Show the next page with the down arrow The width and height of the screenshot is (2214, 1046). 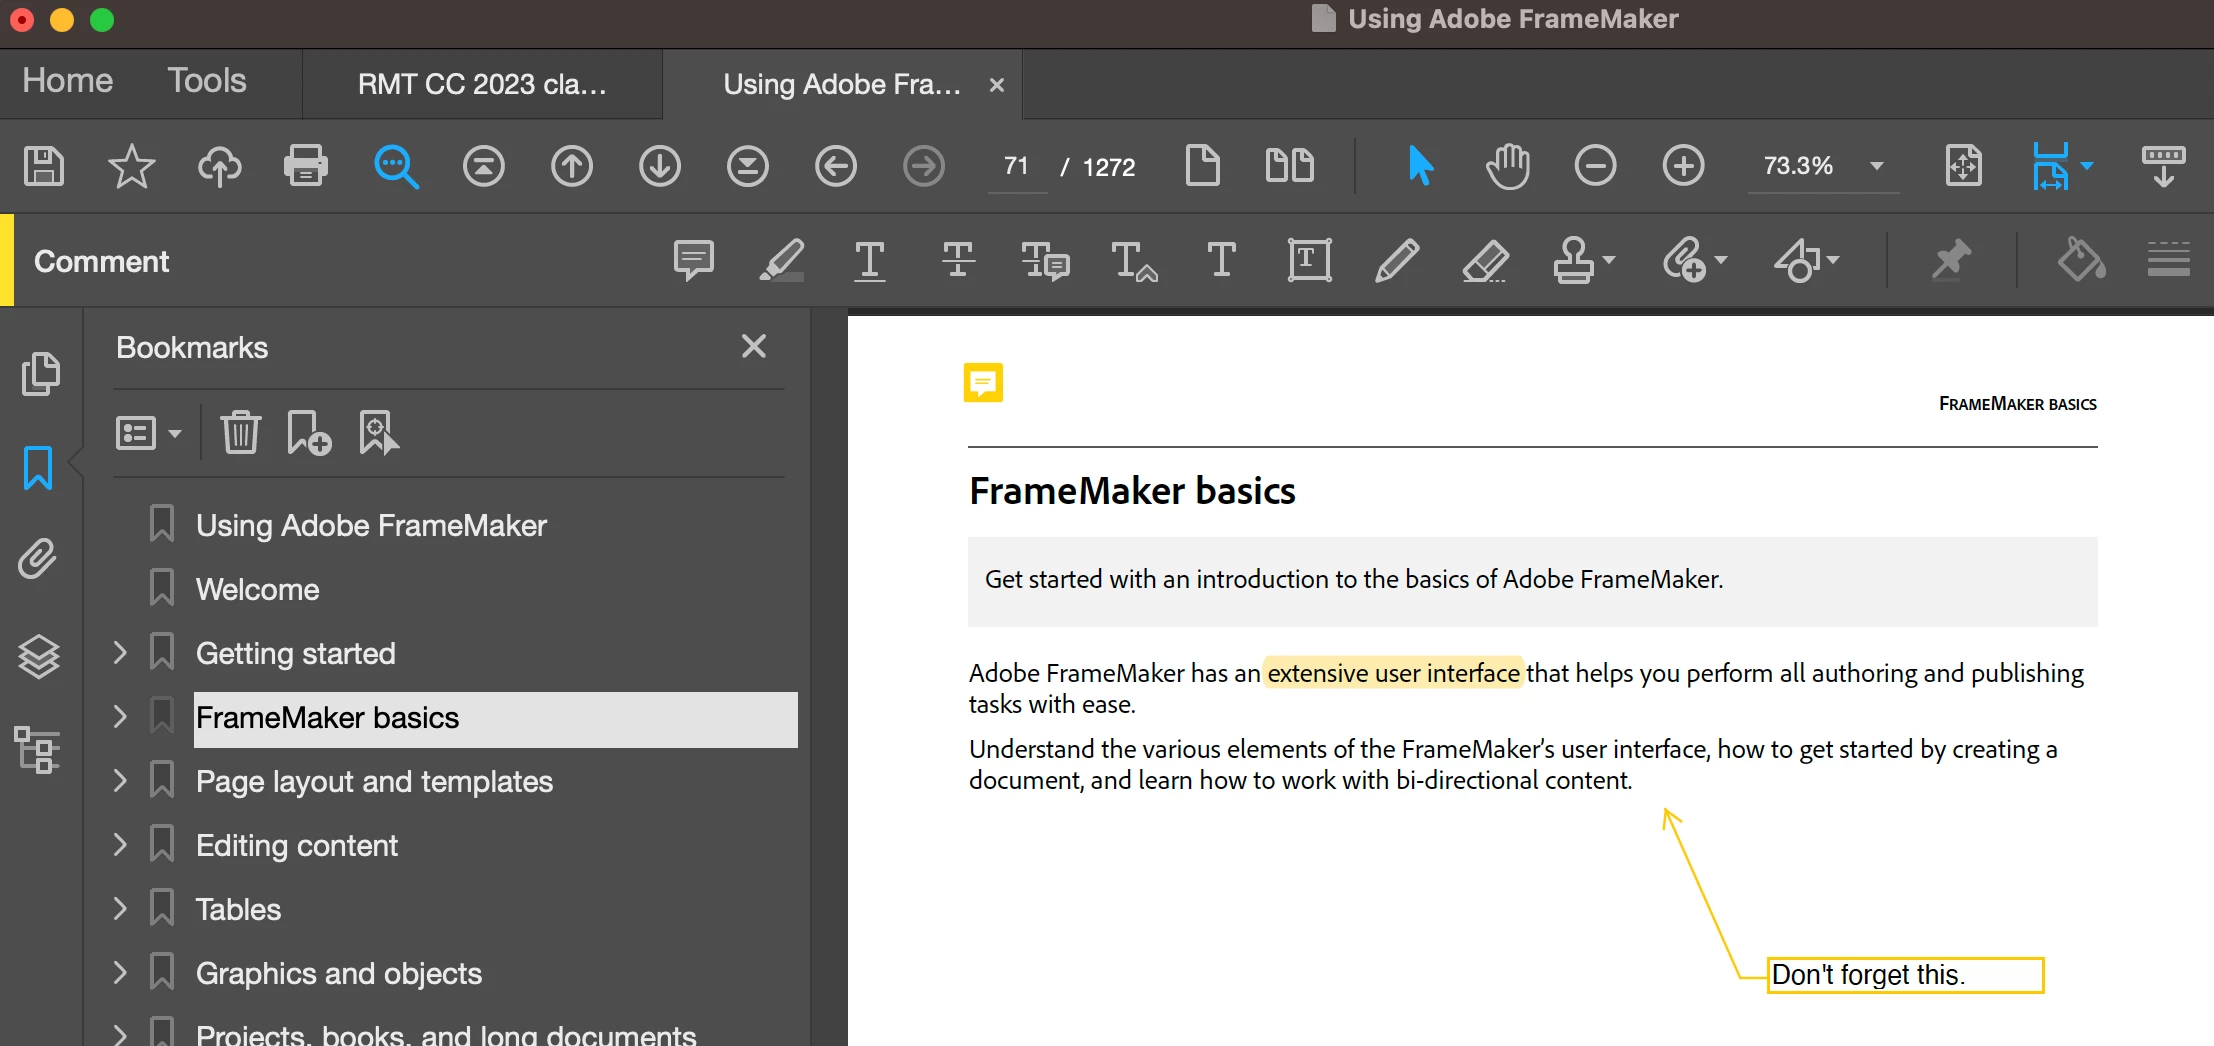tap(660, 166)
